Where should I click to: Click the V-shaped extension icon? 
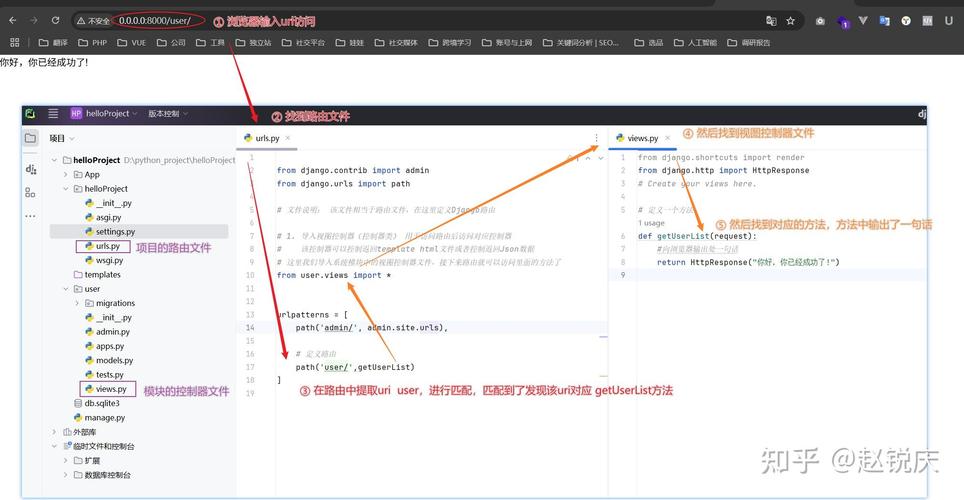coord(863,20)
